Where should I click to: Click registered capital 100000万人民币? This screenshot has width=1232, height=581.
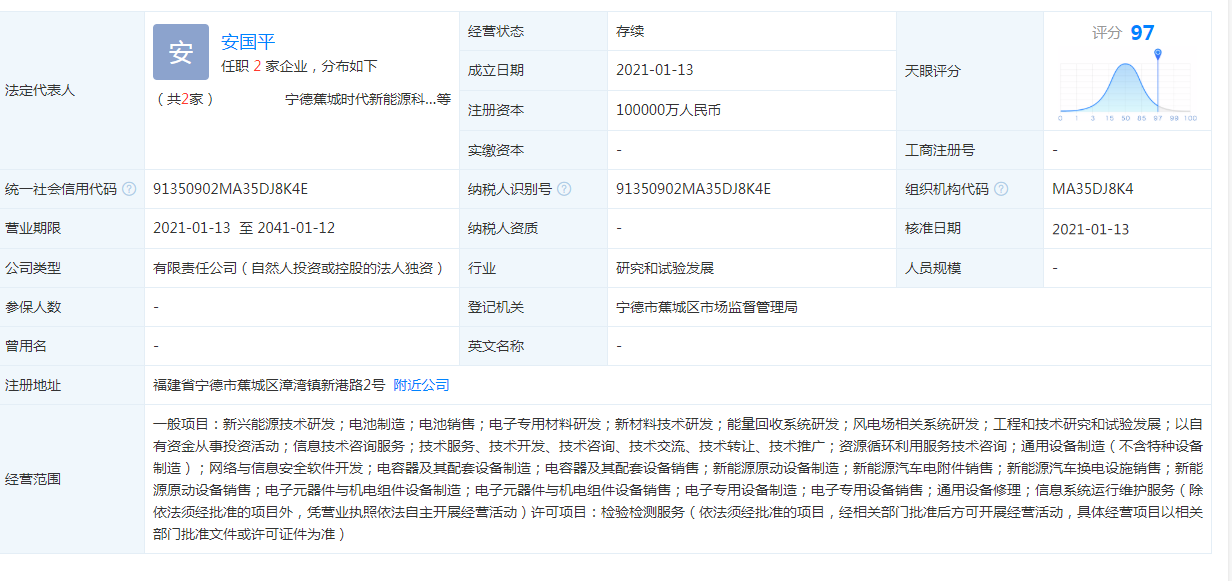[x=669, y=110]
